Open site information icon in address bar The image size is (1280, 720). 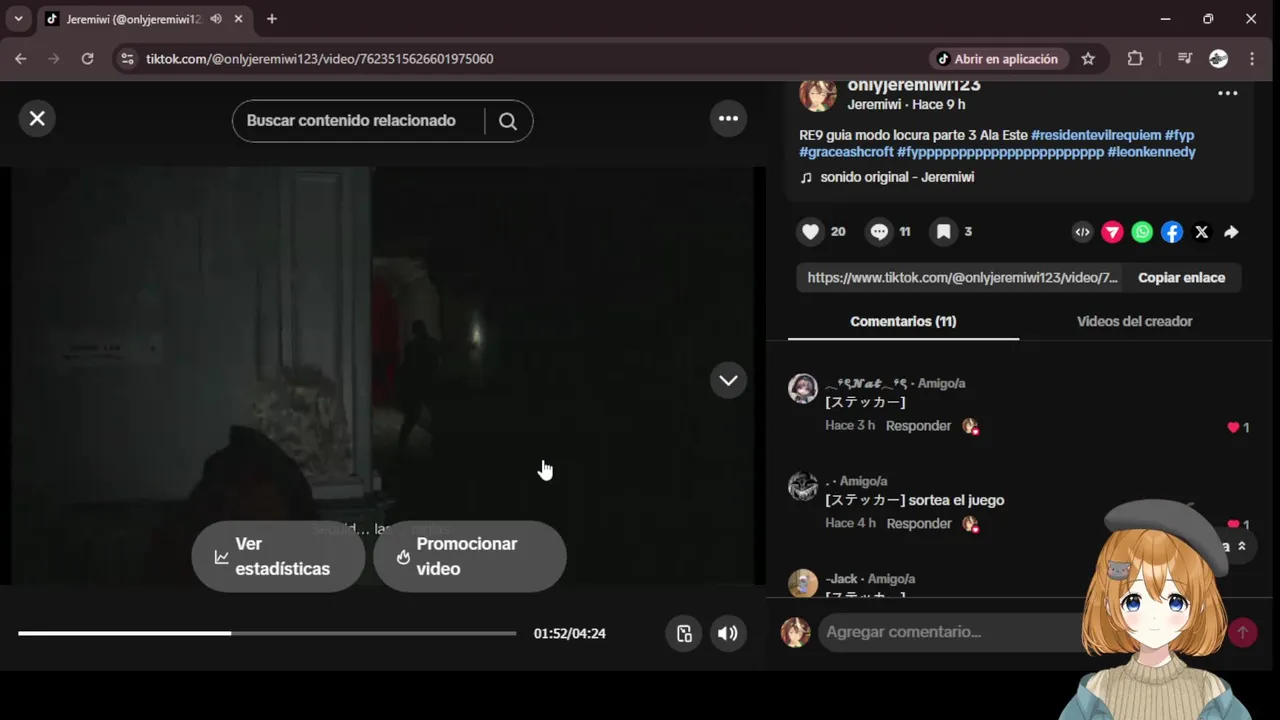(x=127, y=59)
